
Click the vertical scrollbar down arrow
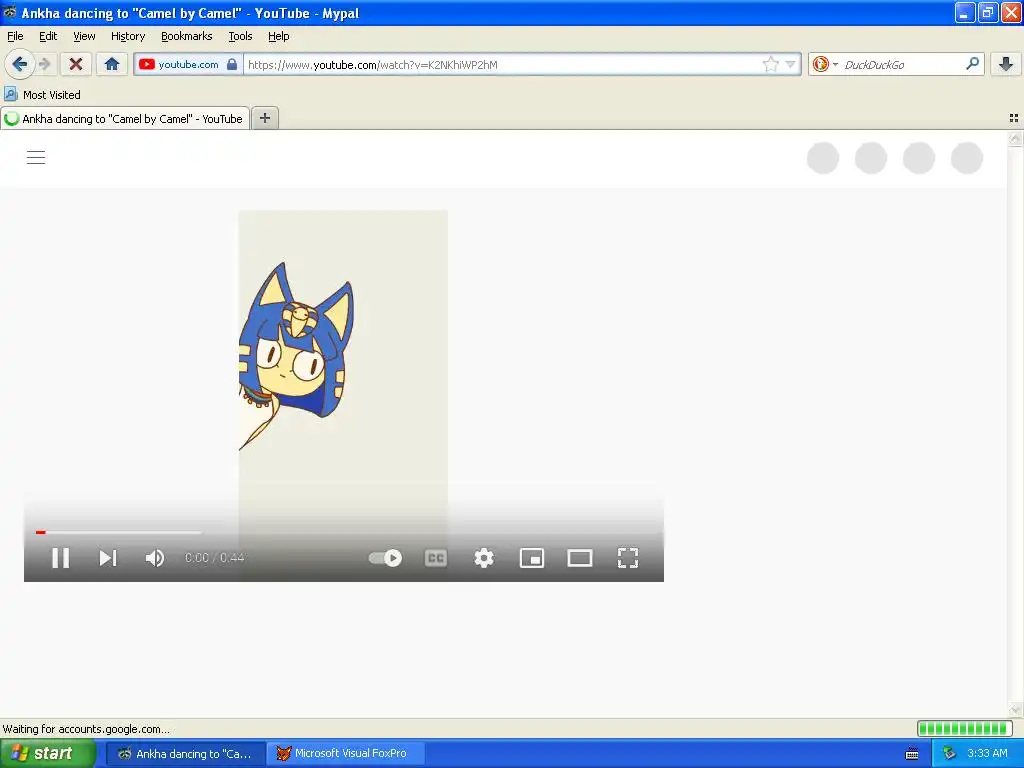(1015, 710)
